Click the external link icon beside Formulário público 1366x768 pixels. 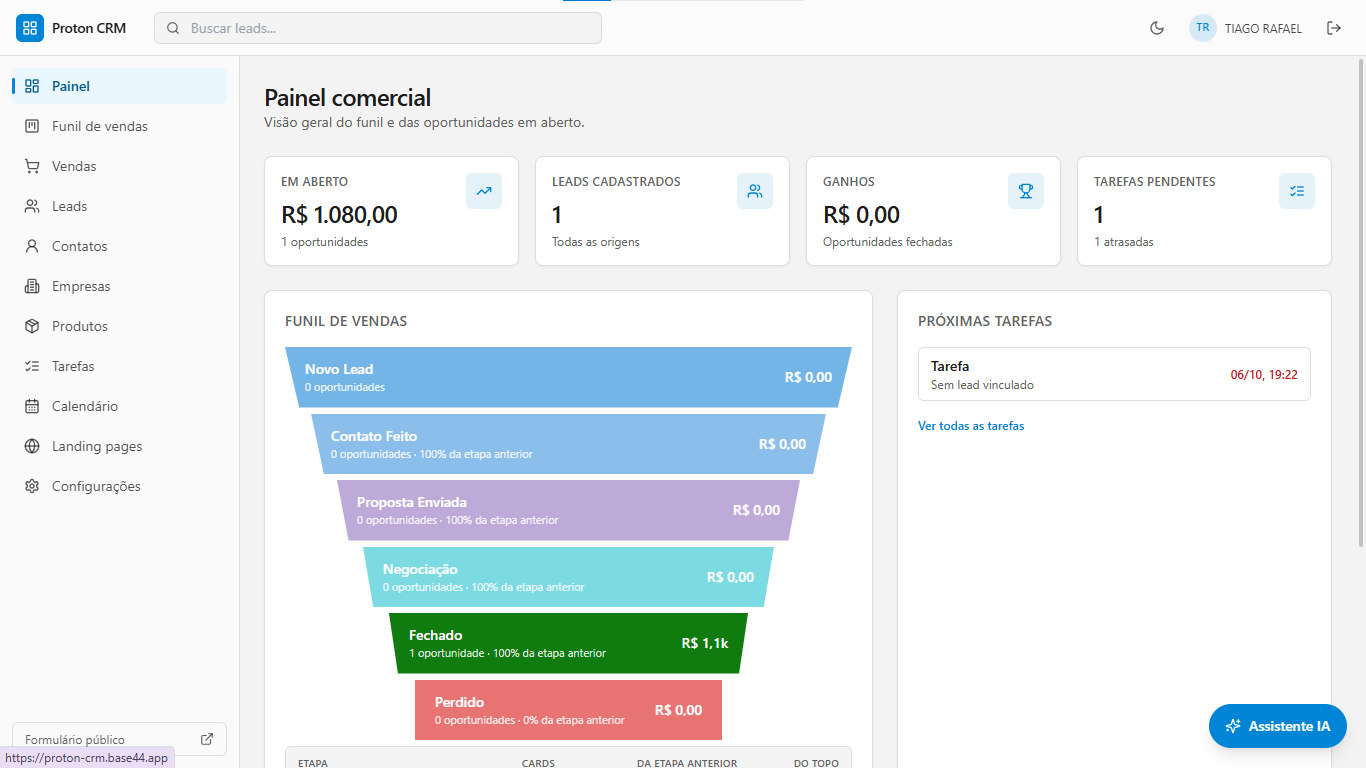click(x=207, y=739)
